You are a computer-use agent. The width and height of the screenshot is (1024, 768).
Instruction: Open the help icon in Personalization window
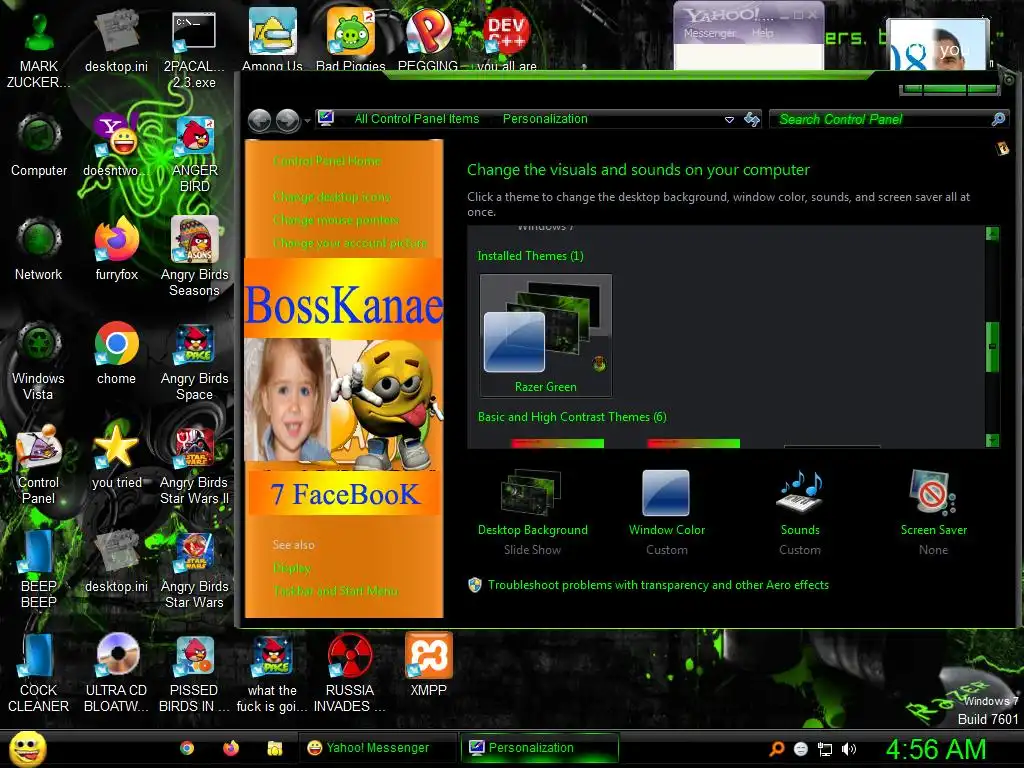(1002, 149)
